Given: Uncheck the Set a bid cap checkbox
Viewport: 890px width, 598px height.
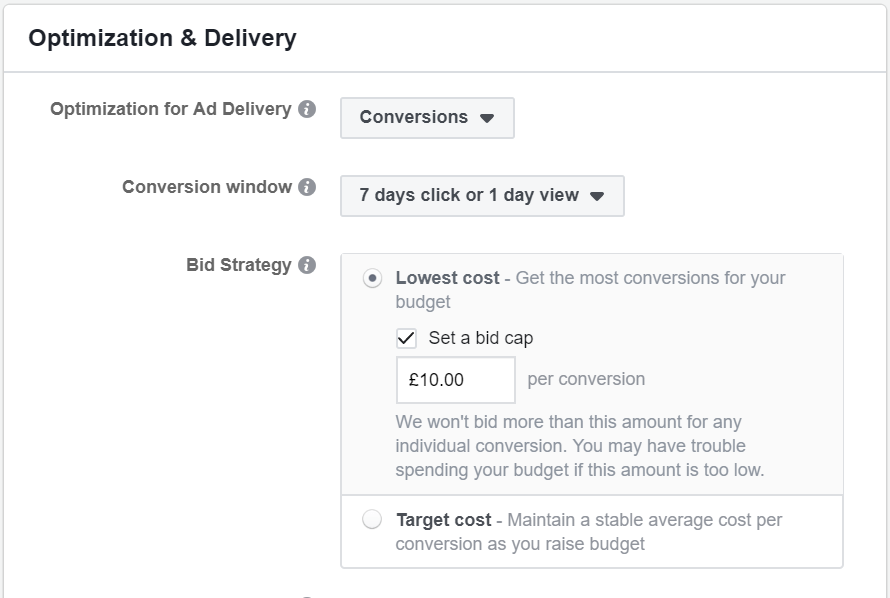Looking at the screenshot, I should click(x=406, y=338).
